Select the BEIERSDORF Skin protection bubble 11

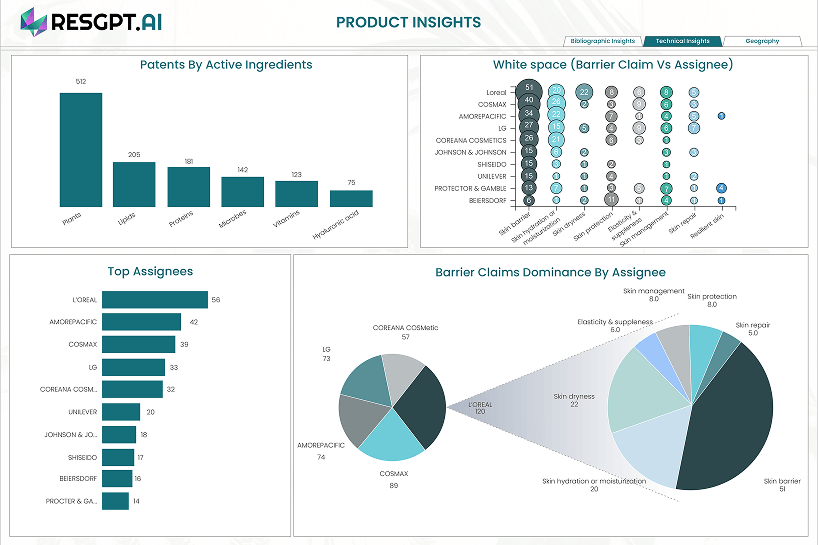[x=611, y=199]
